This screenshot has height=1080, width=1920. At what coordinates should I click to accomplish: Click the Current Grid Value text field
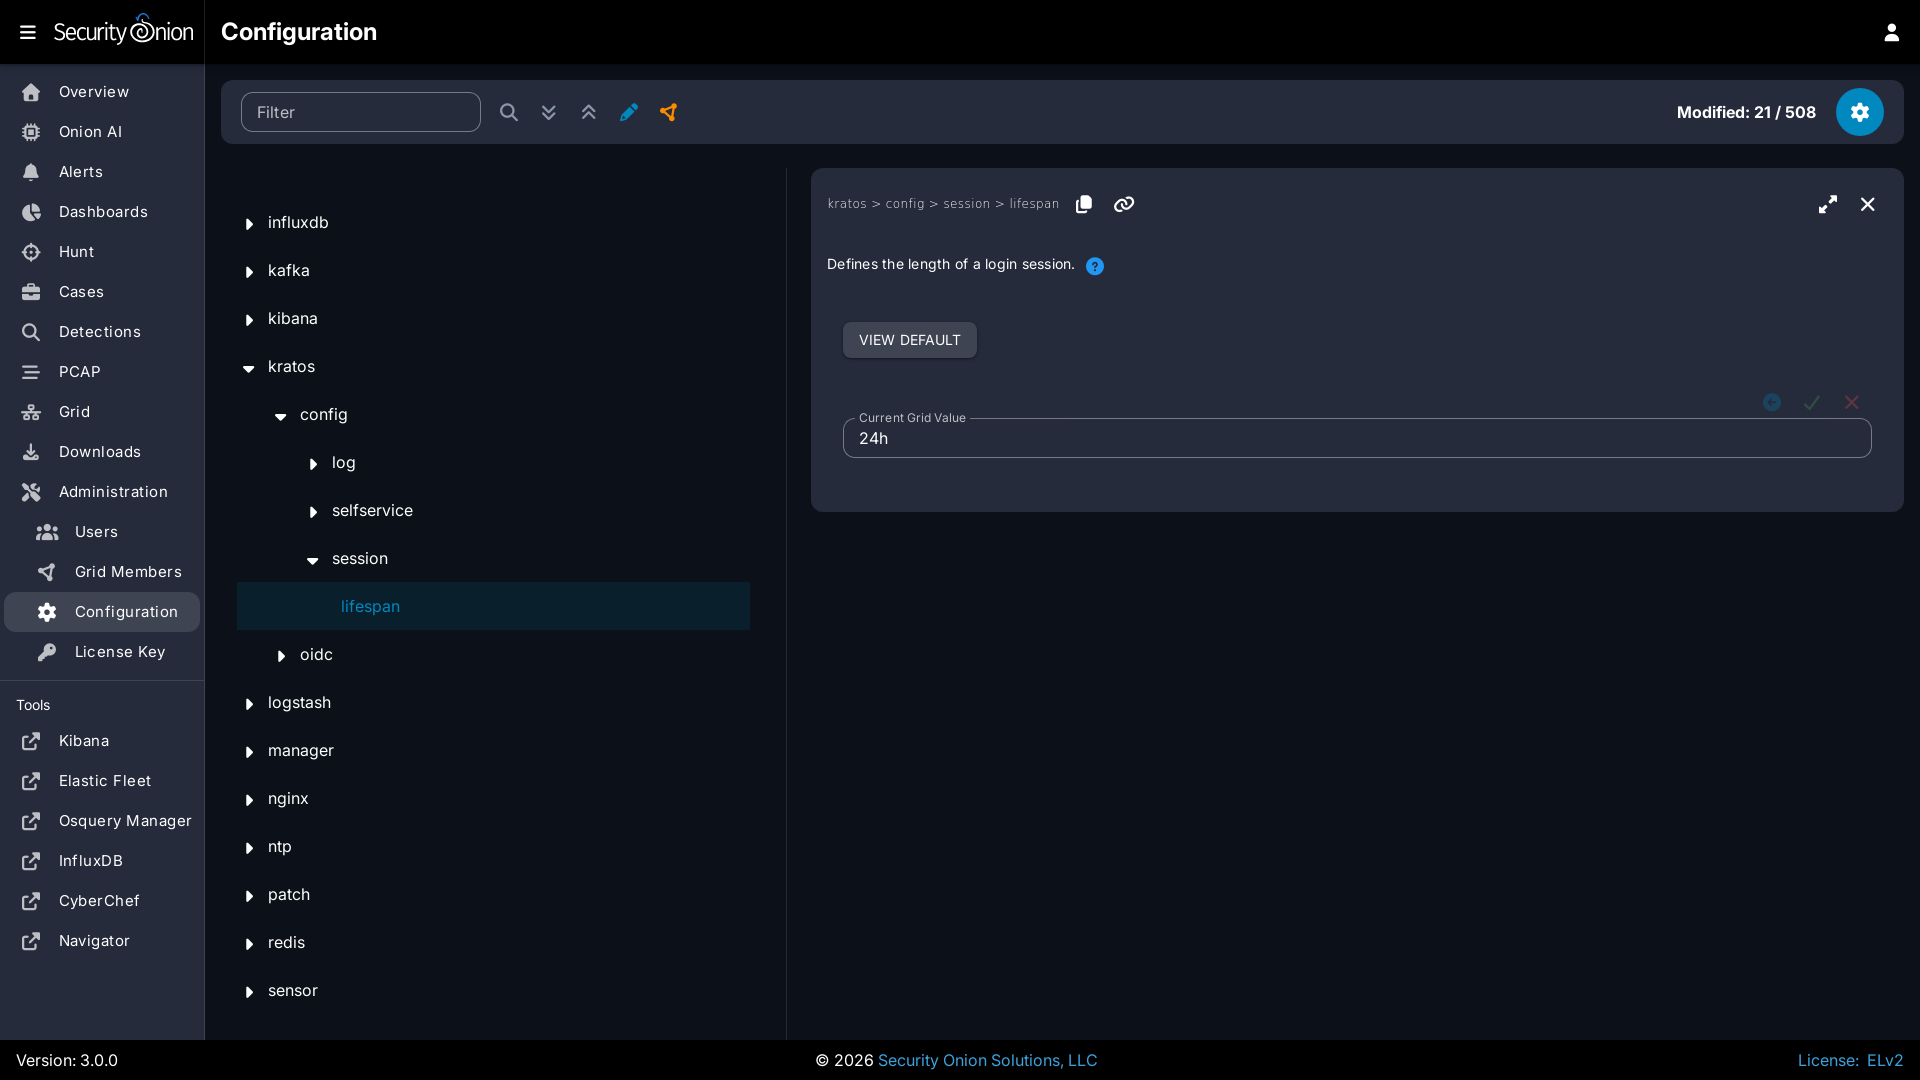1356,438
